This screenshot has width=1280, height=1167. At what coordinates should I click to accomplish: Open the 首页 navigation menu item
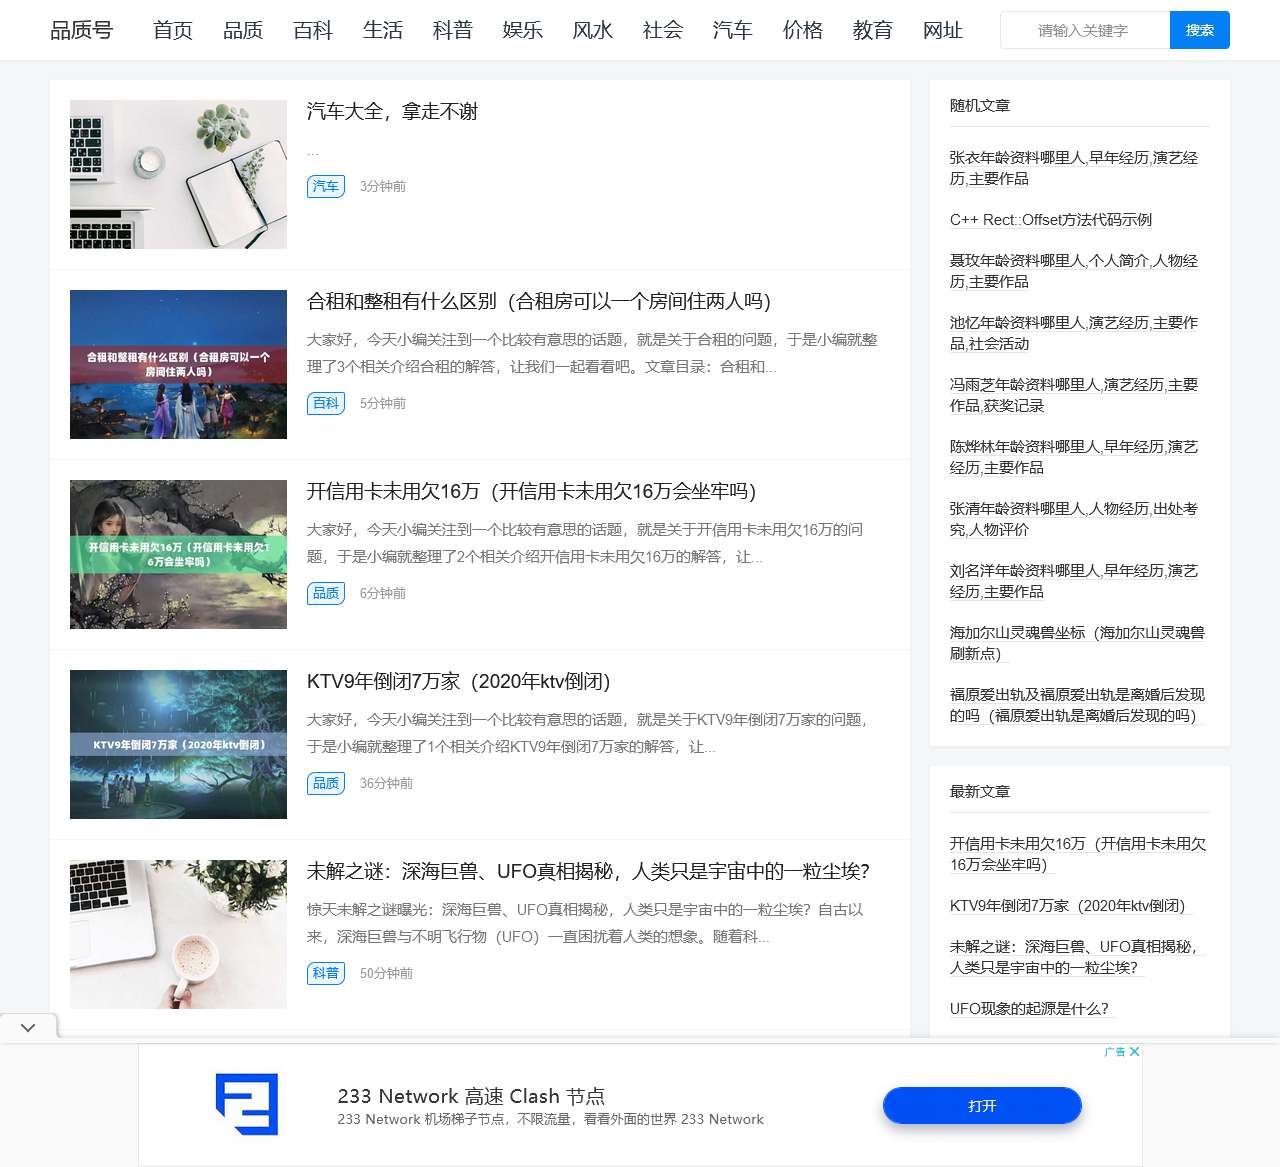(x=173, y=30)
